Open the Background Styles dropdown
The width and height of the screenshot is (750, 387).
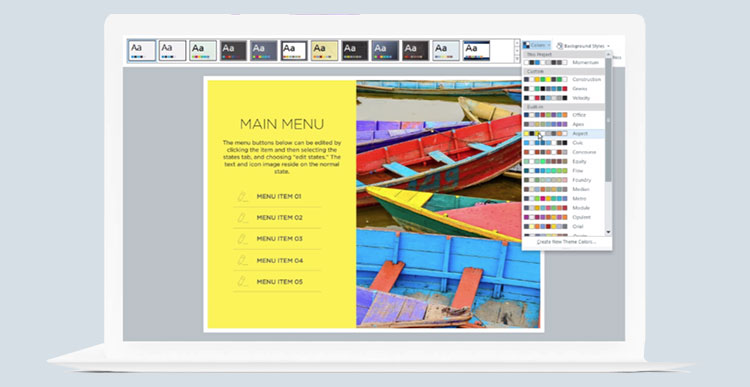click(x=583, y=46)
